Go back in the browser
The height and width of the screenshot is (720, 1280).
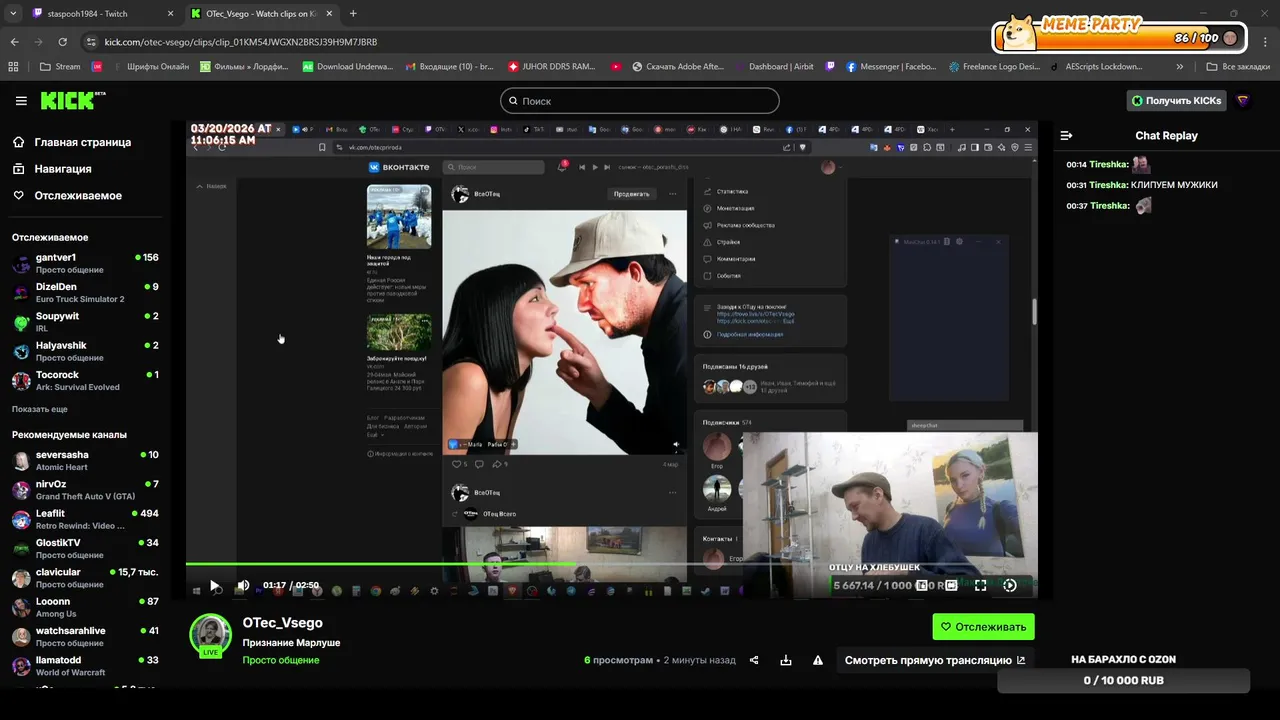(x=14, y=42)
